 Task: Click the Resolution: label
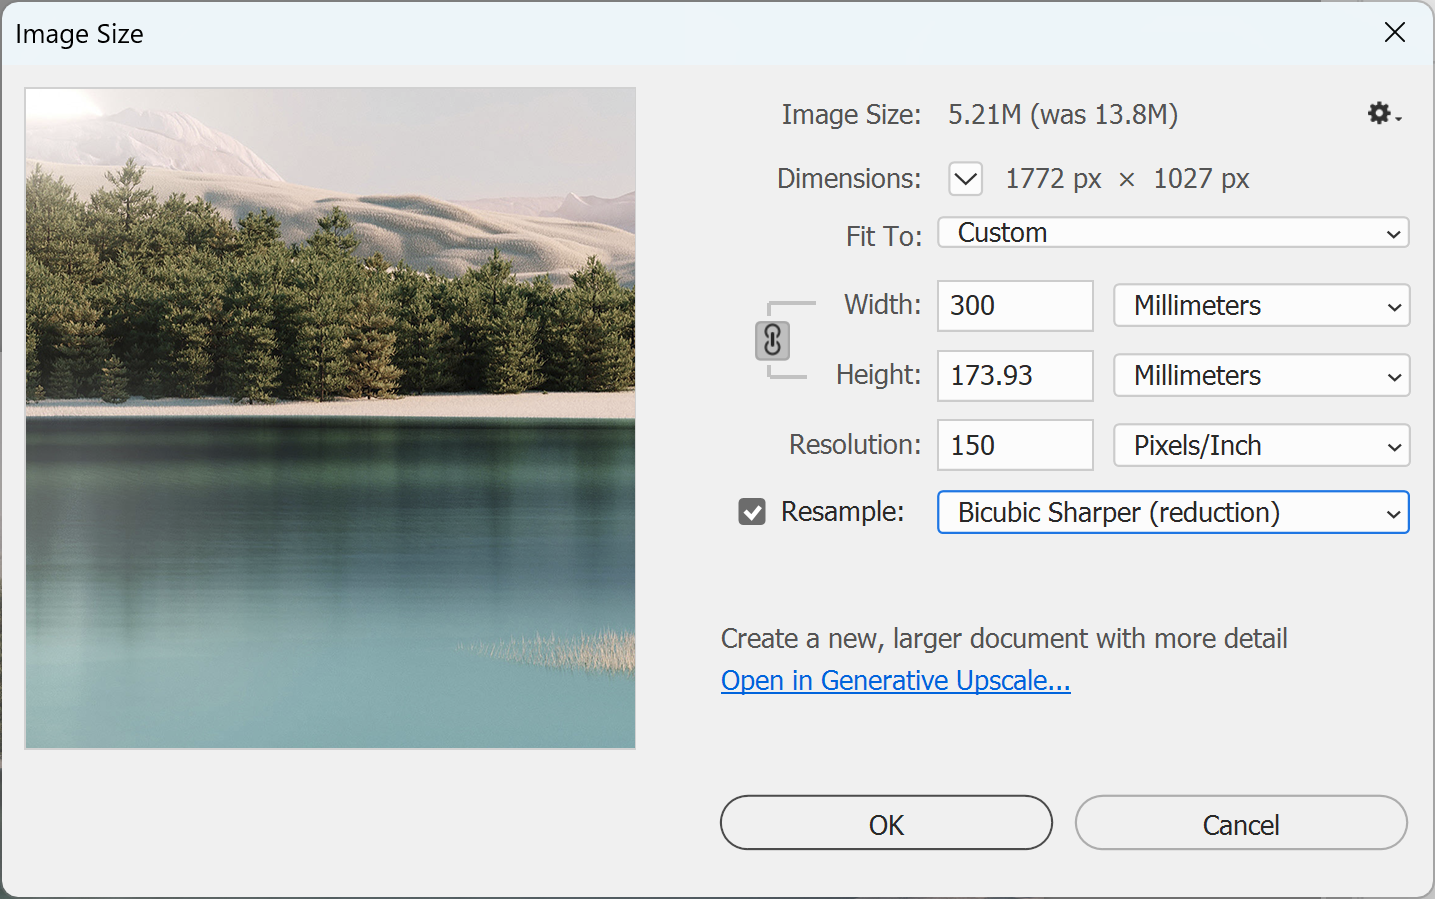click(855, 445)
